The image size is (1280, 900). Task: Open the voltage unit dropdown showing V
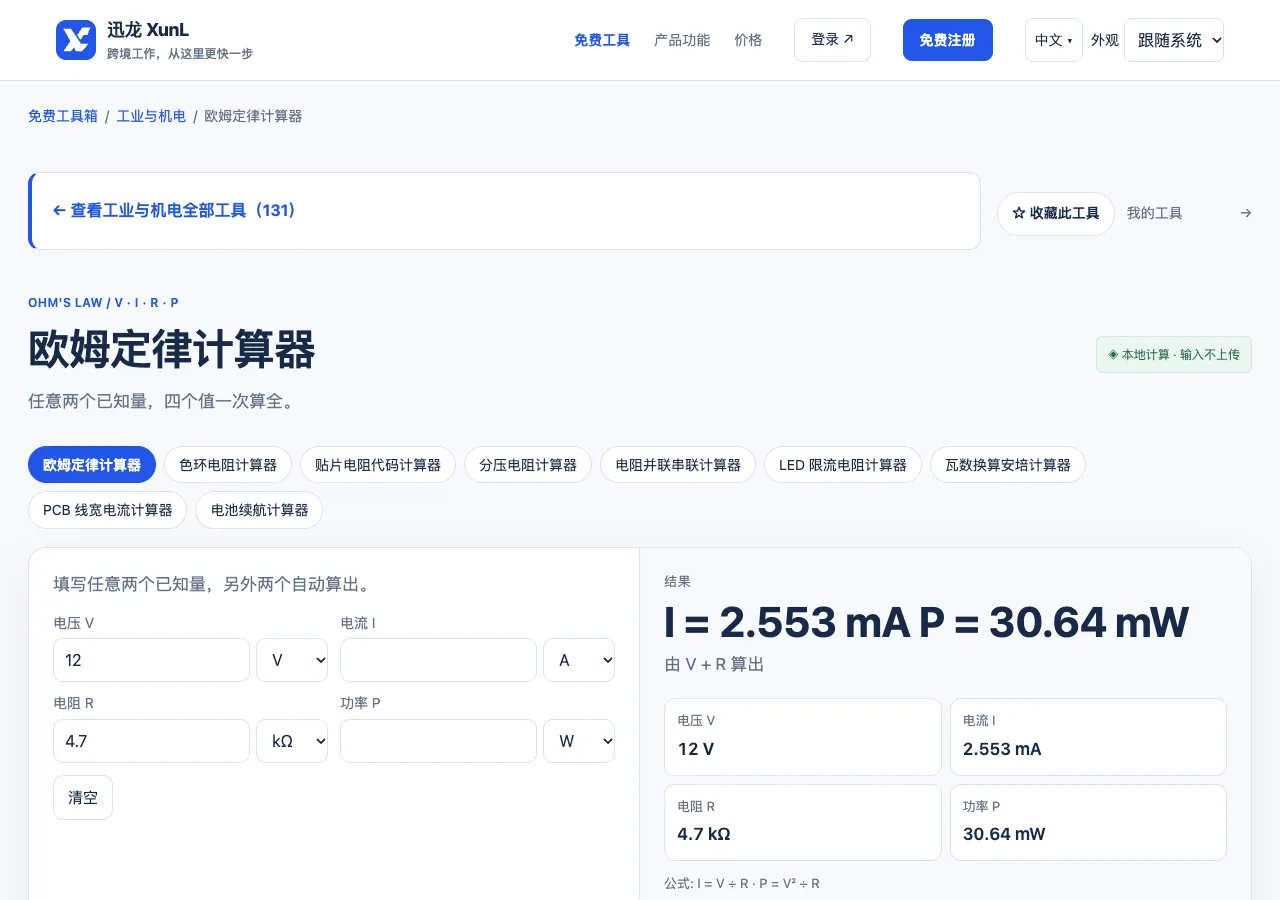pyautogui.click(x=292, y=660)
